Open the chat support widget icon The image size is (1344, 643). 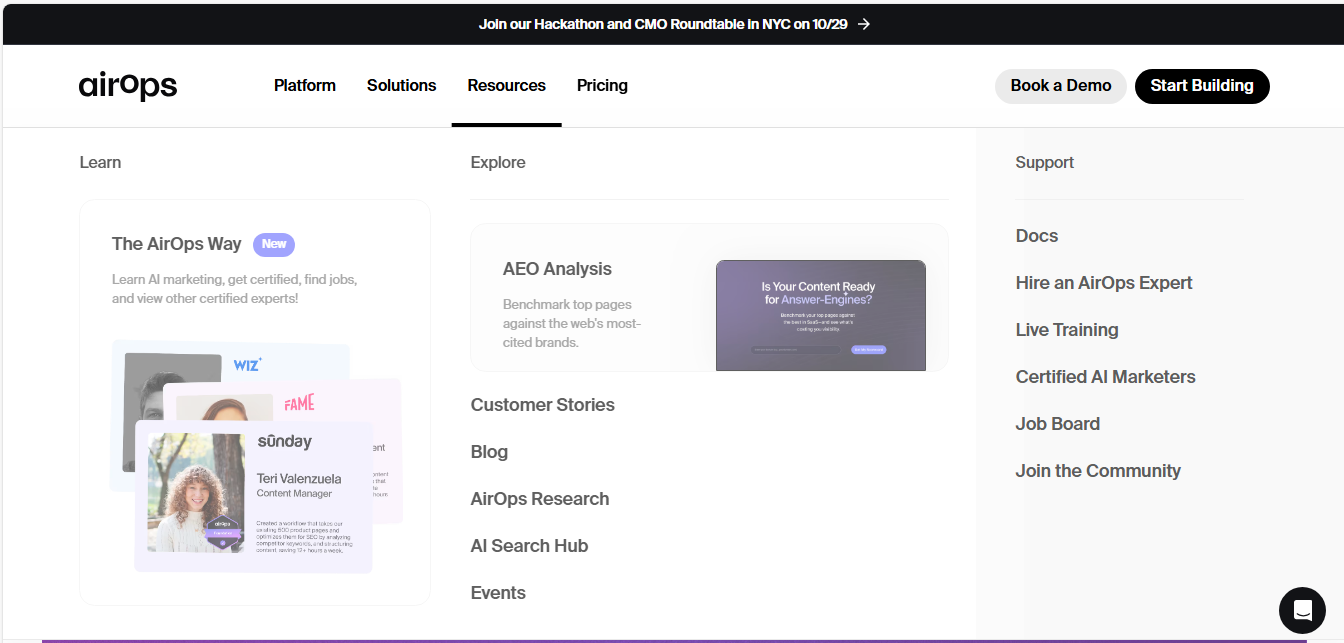tap(1302, 610)
